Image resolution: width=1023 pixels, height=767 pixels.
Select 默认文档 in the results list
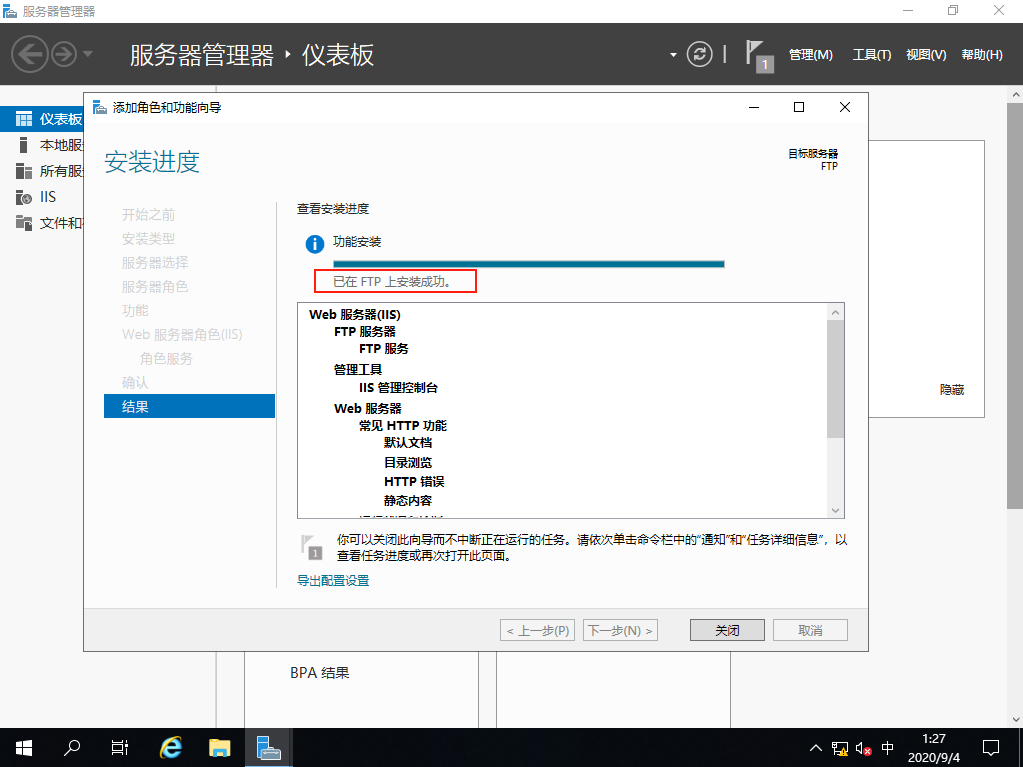(x=408, y=443)
